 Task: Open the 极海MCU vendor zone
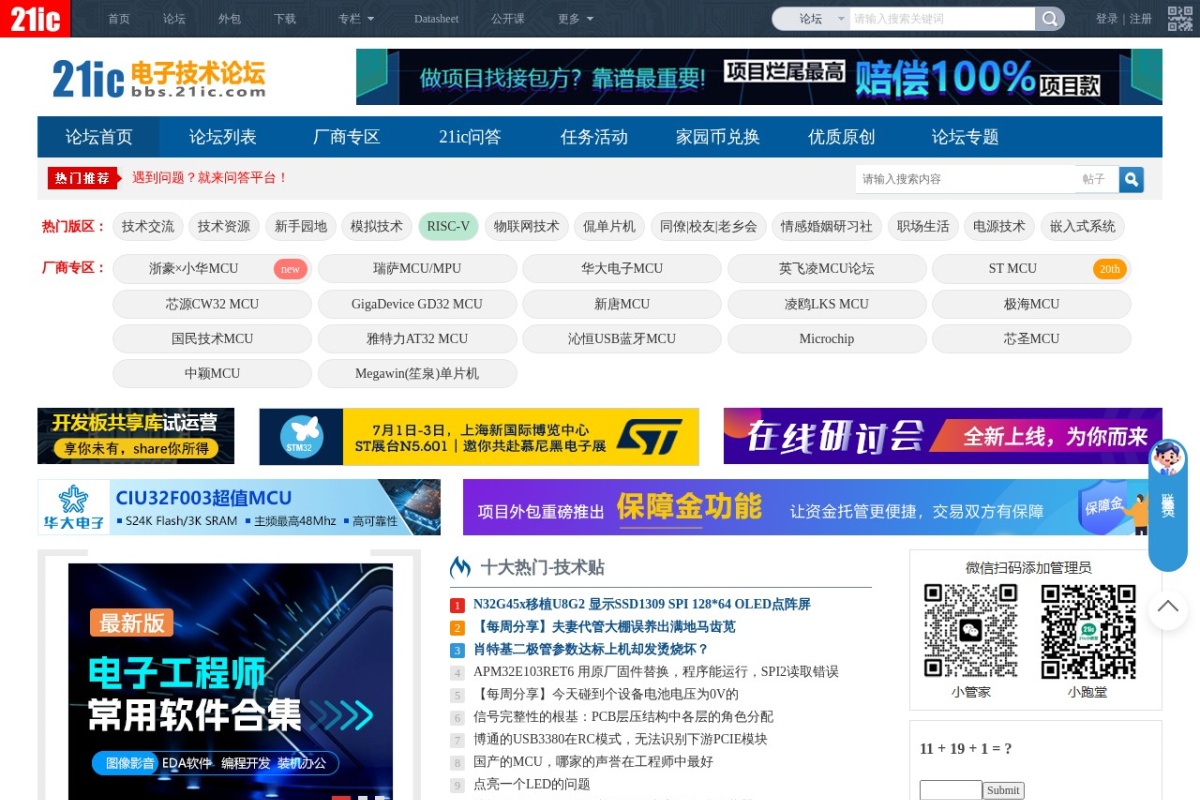[1031, 304]
